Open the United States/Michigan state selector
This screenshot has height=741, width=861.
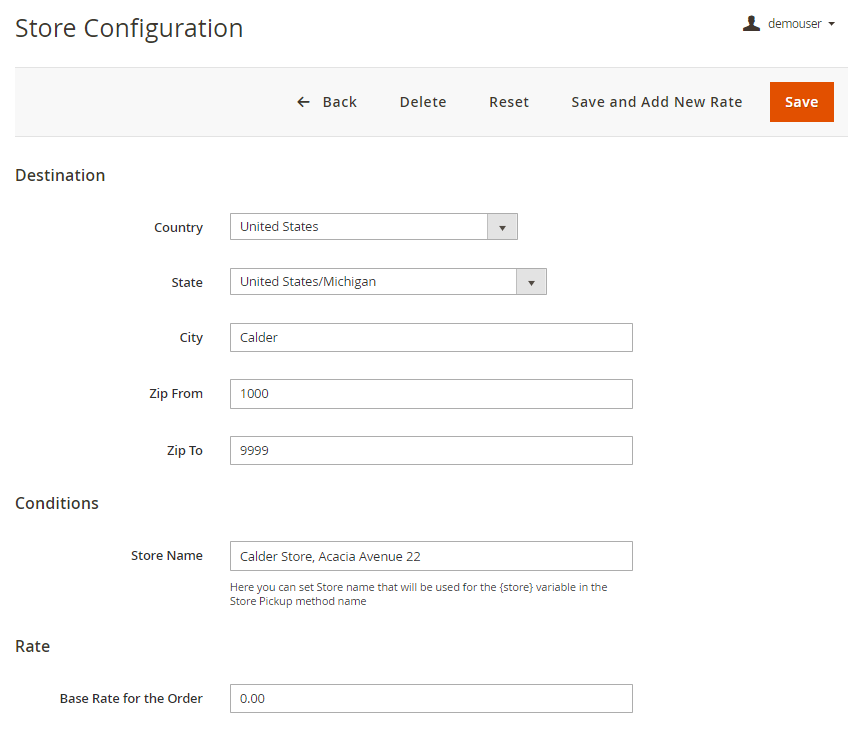(x=374, y=282)
